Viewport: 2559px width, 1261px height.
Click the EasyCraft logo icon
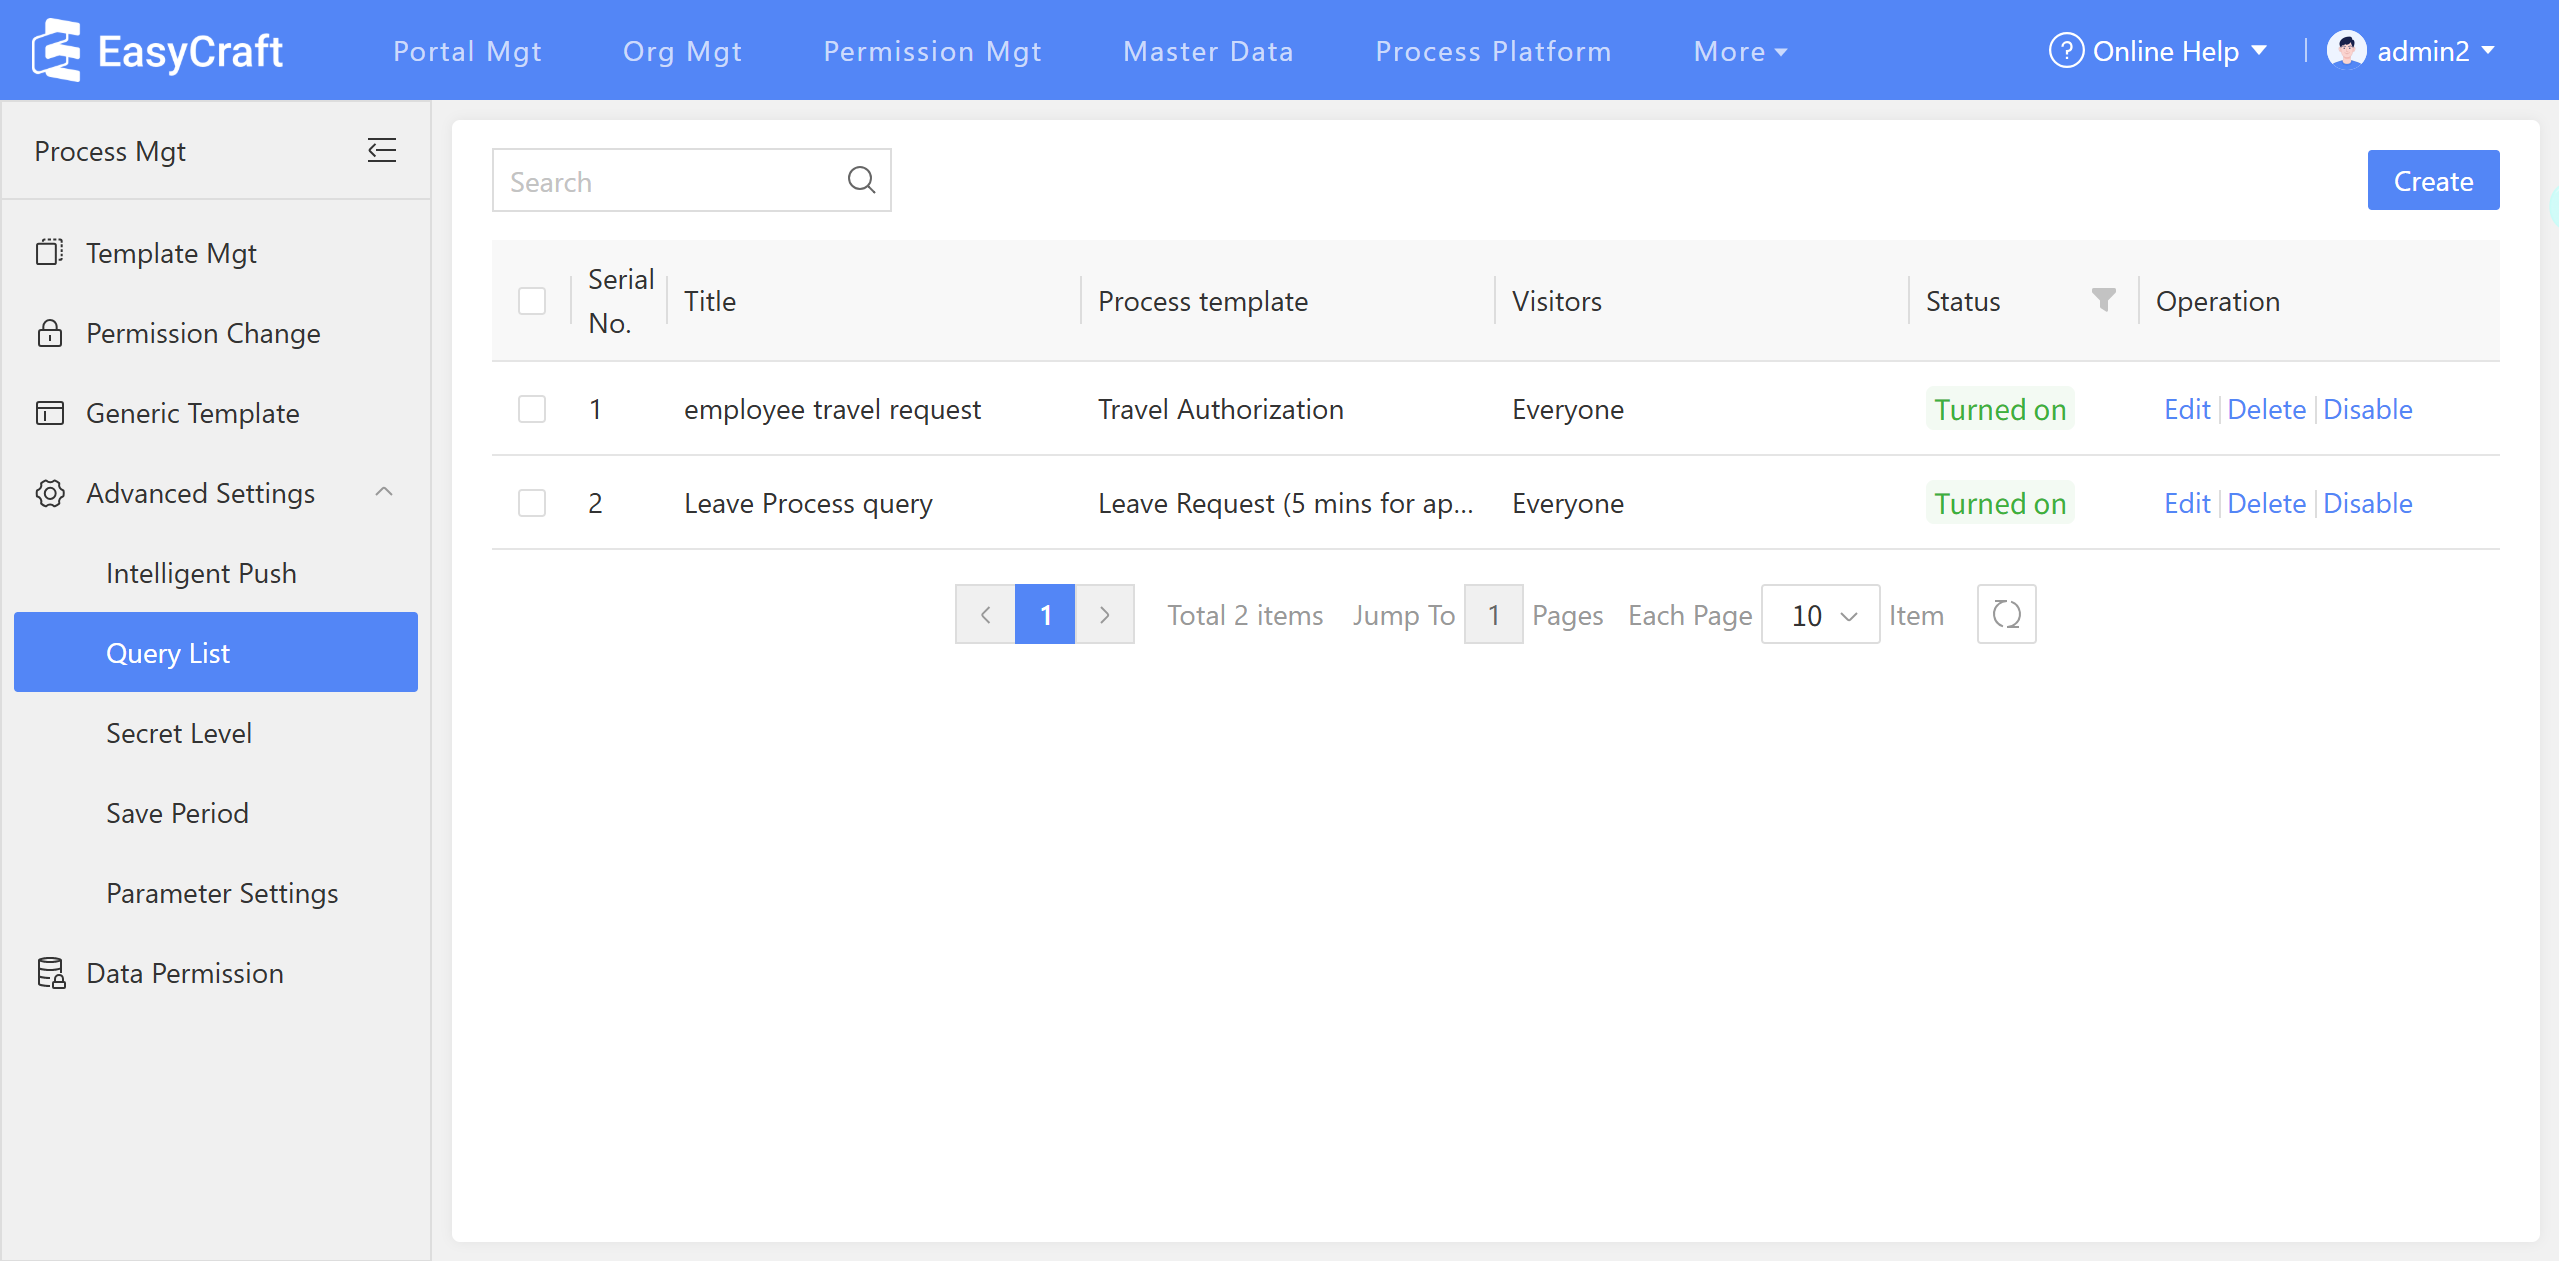[56, 50]
